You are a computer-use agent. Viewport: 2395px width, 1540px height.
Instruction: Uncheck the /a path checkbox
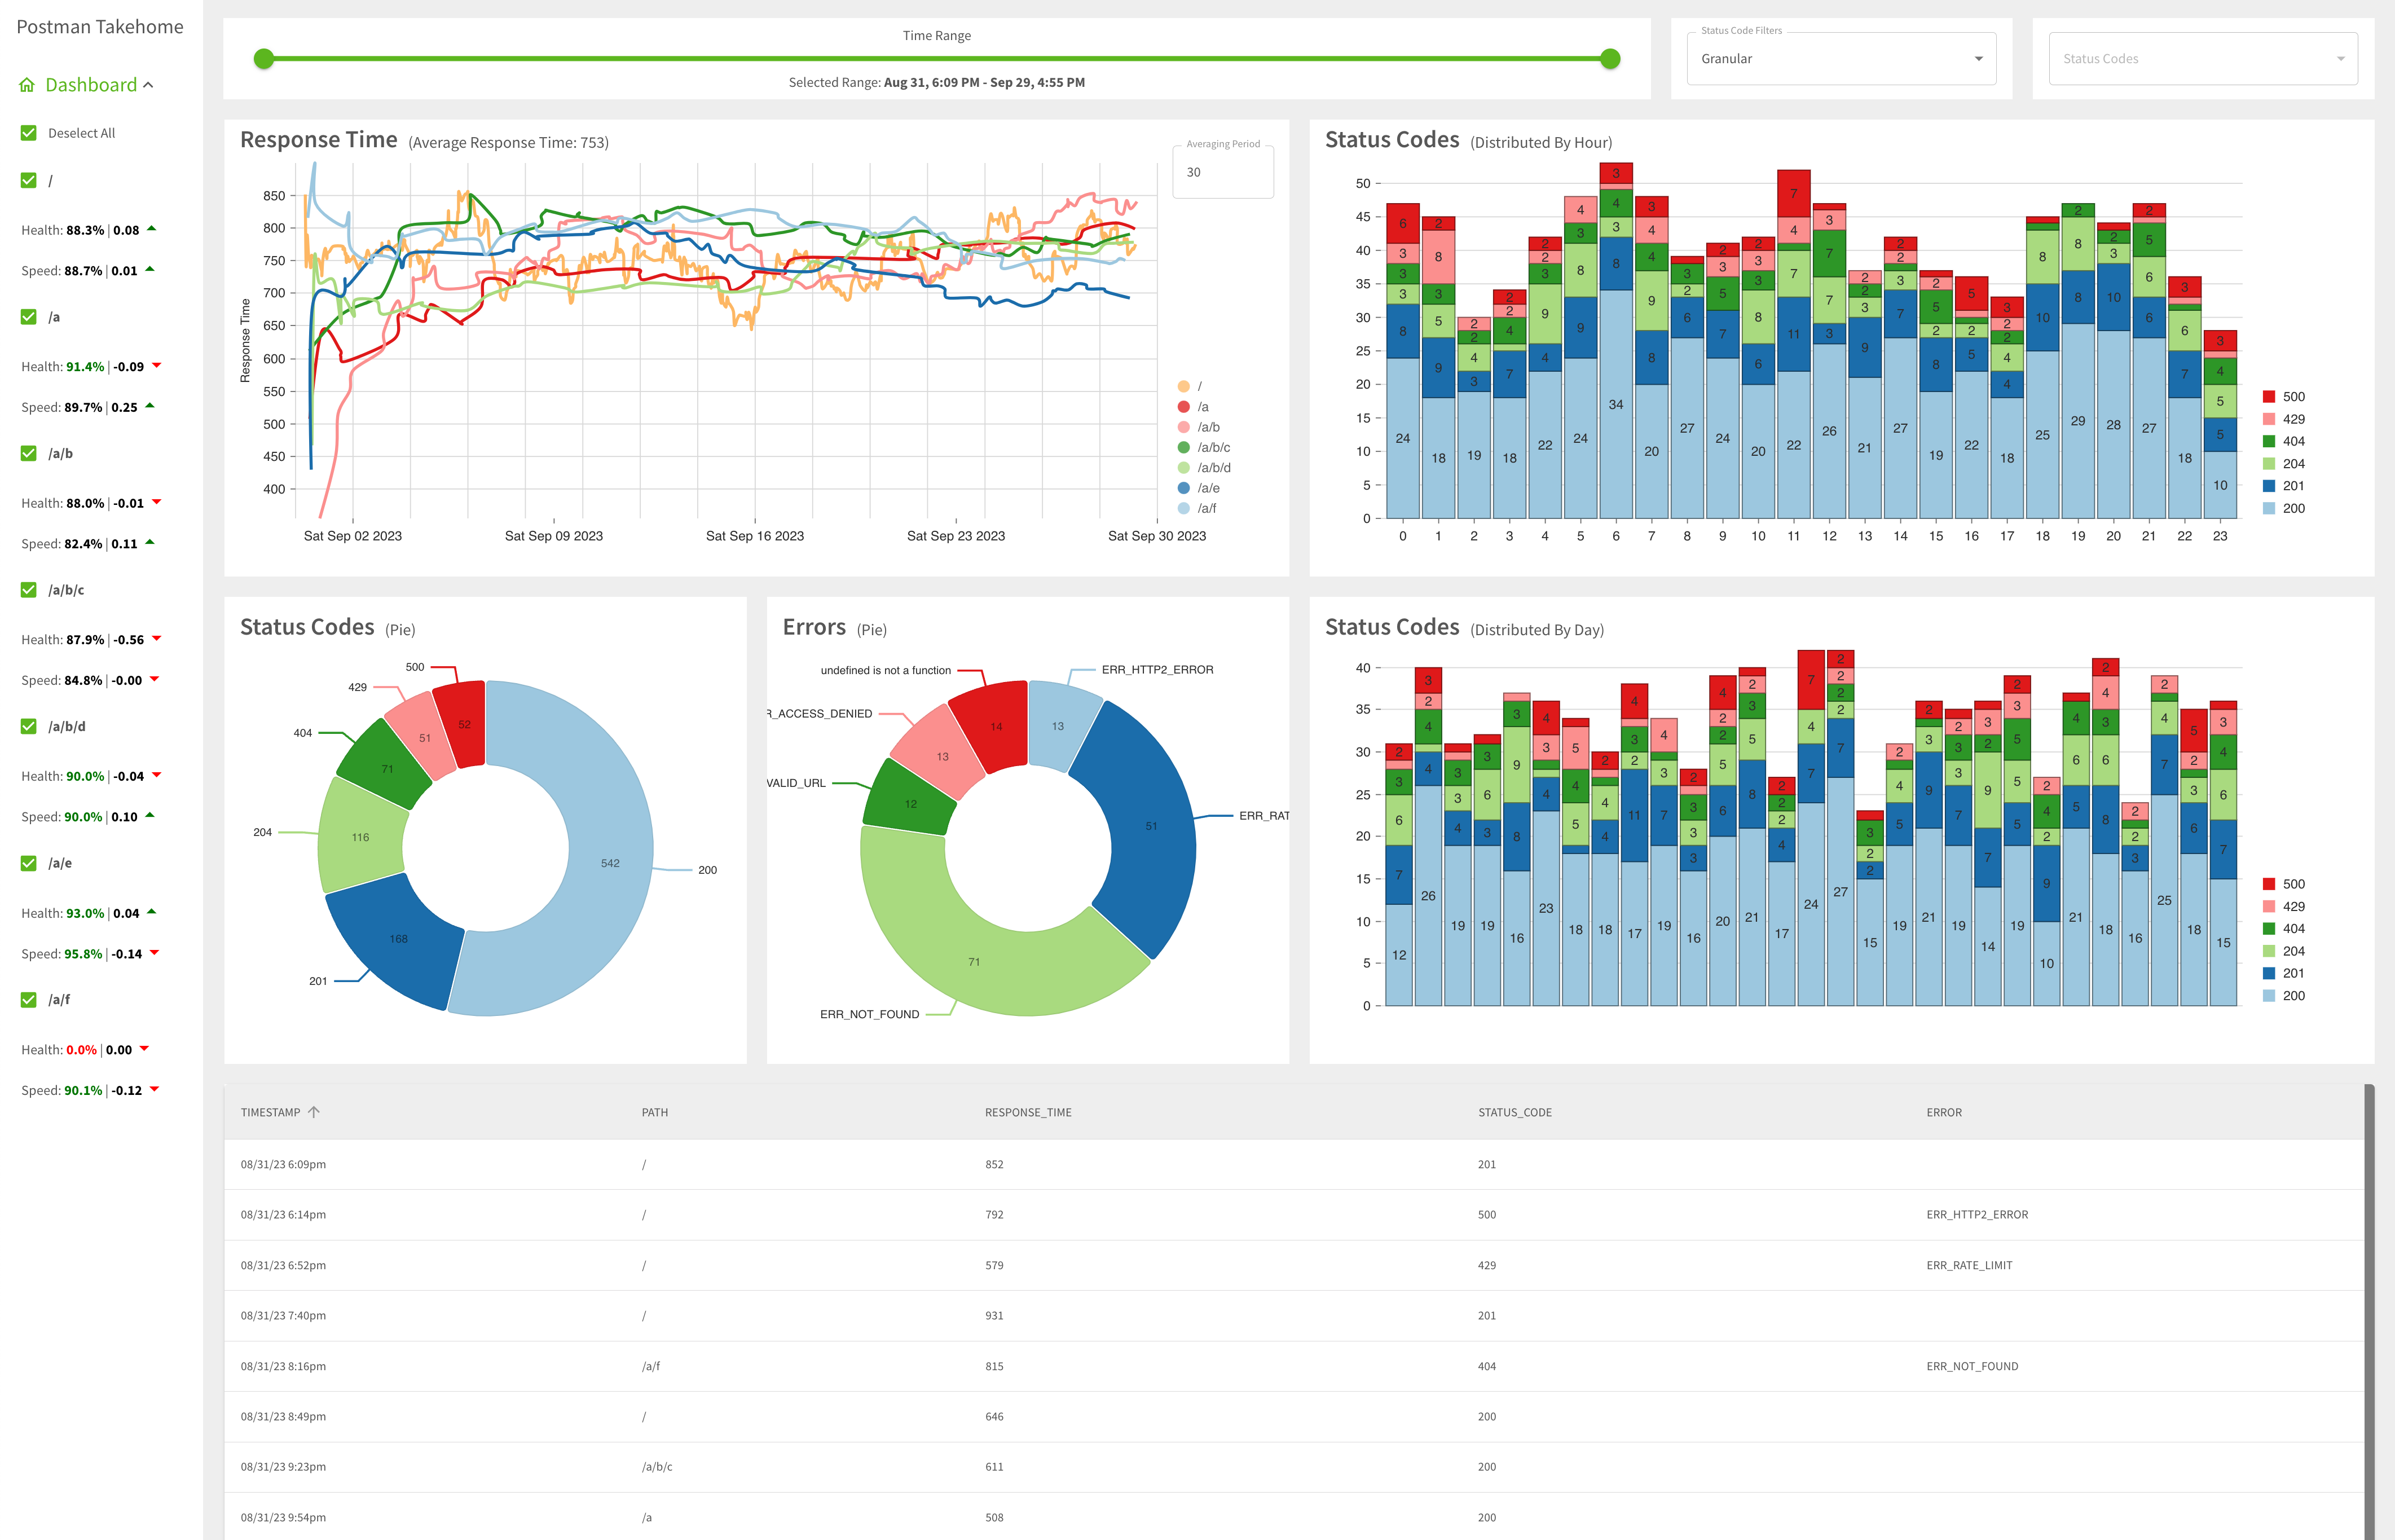pos(29,317)
